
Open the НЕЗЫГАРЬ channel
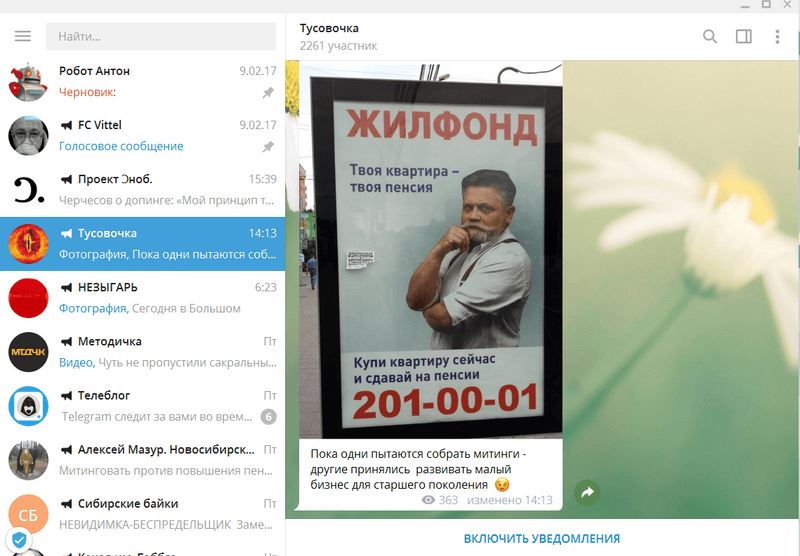tap(142, 298)
